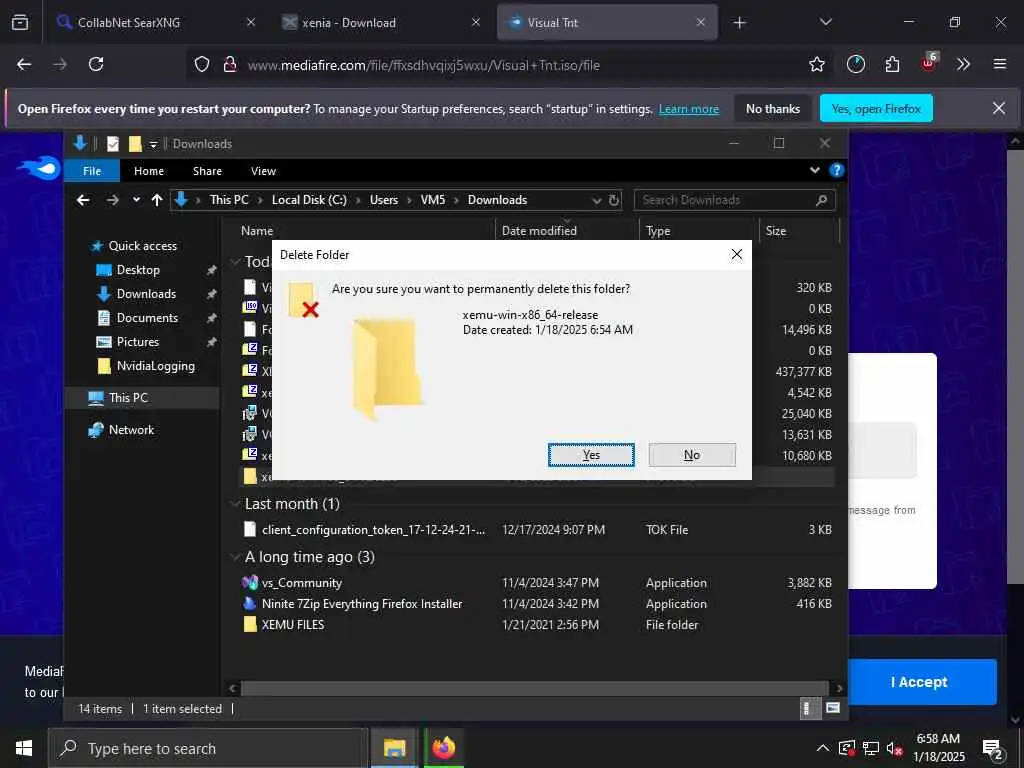Viewport: 1024px width, 768px height.
Task: Reload the MediaFire page
Action: point(96,65)
